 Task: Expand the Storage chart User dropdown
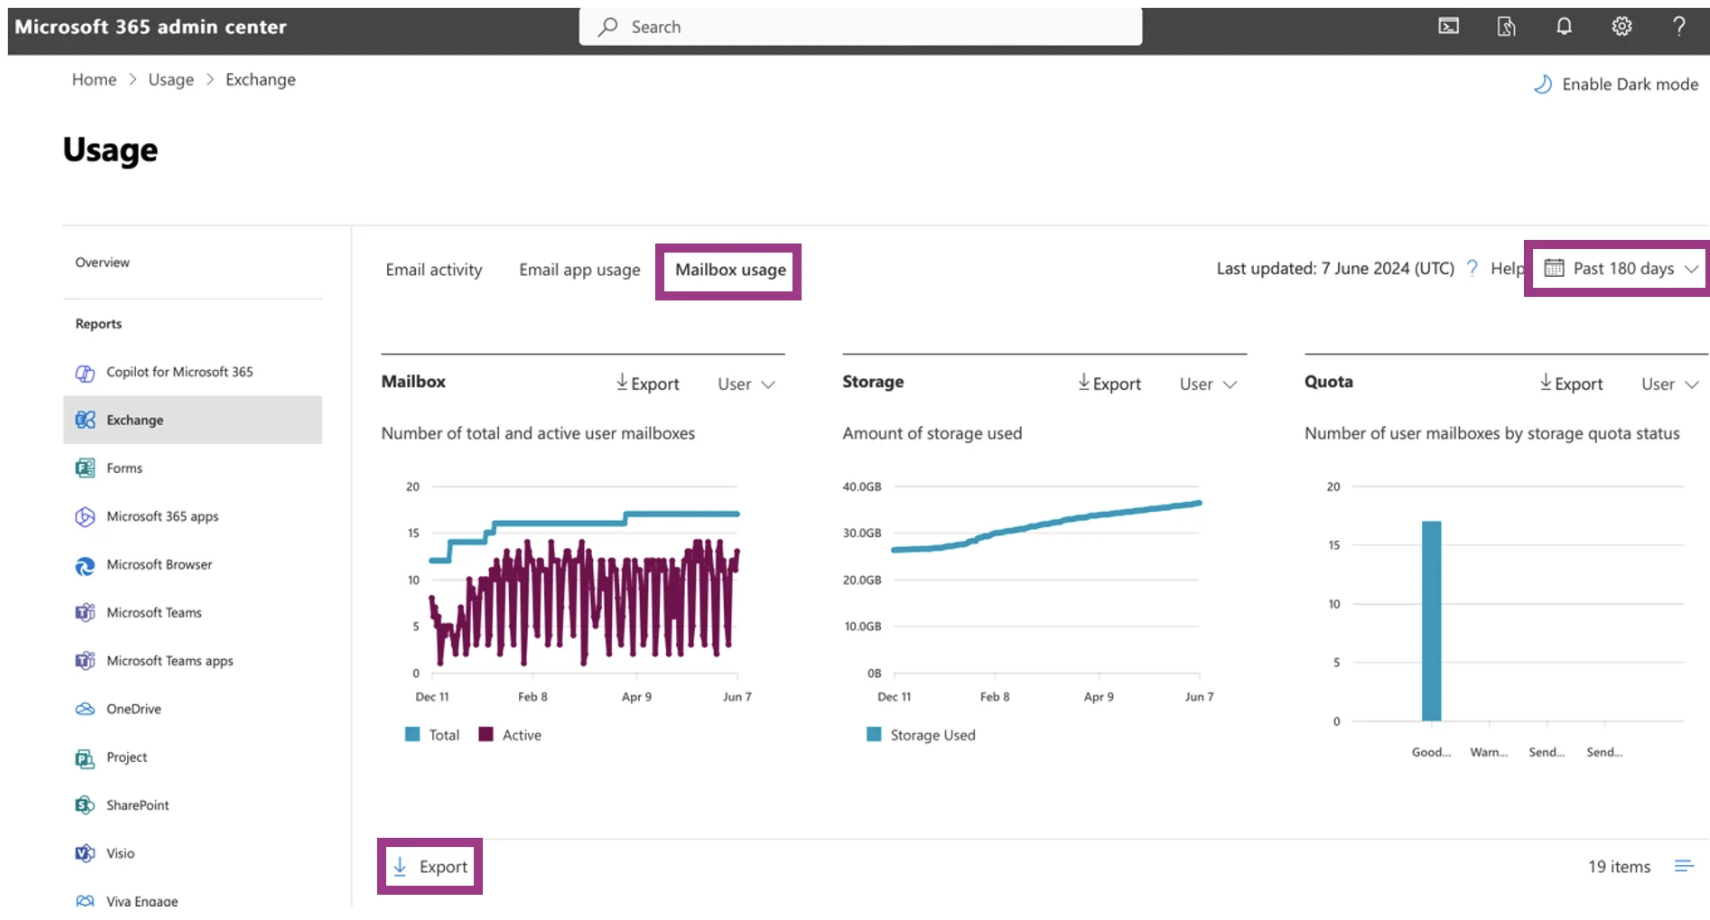pos(1208,384)
